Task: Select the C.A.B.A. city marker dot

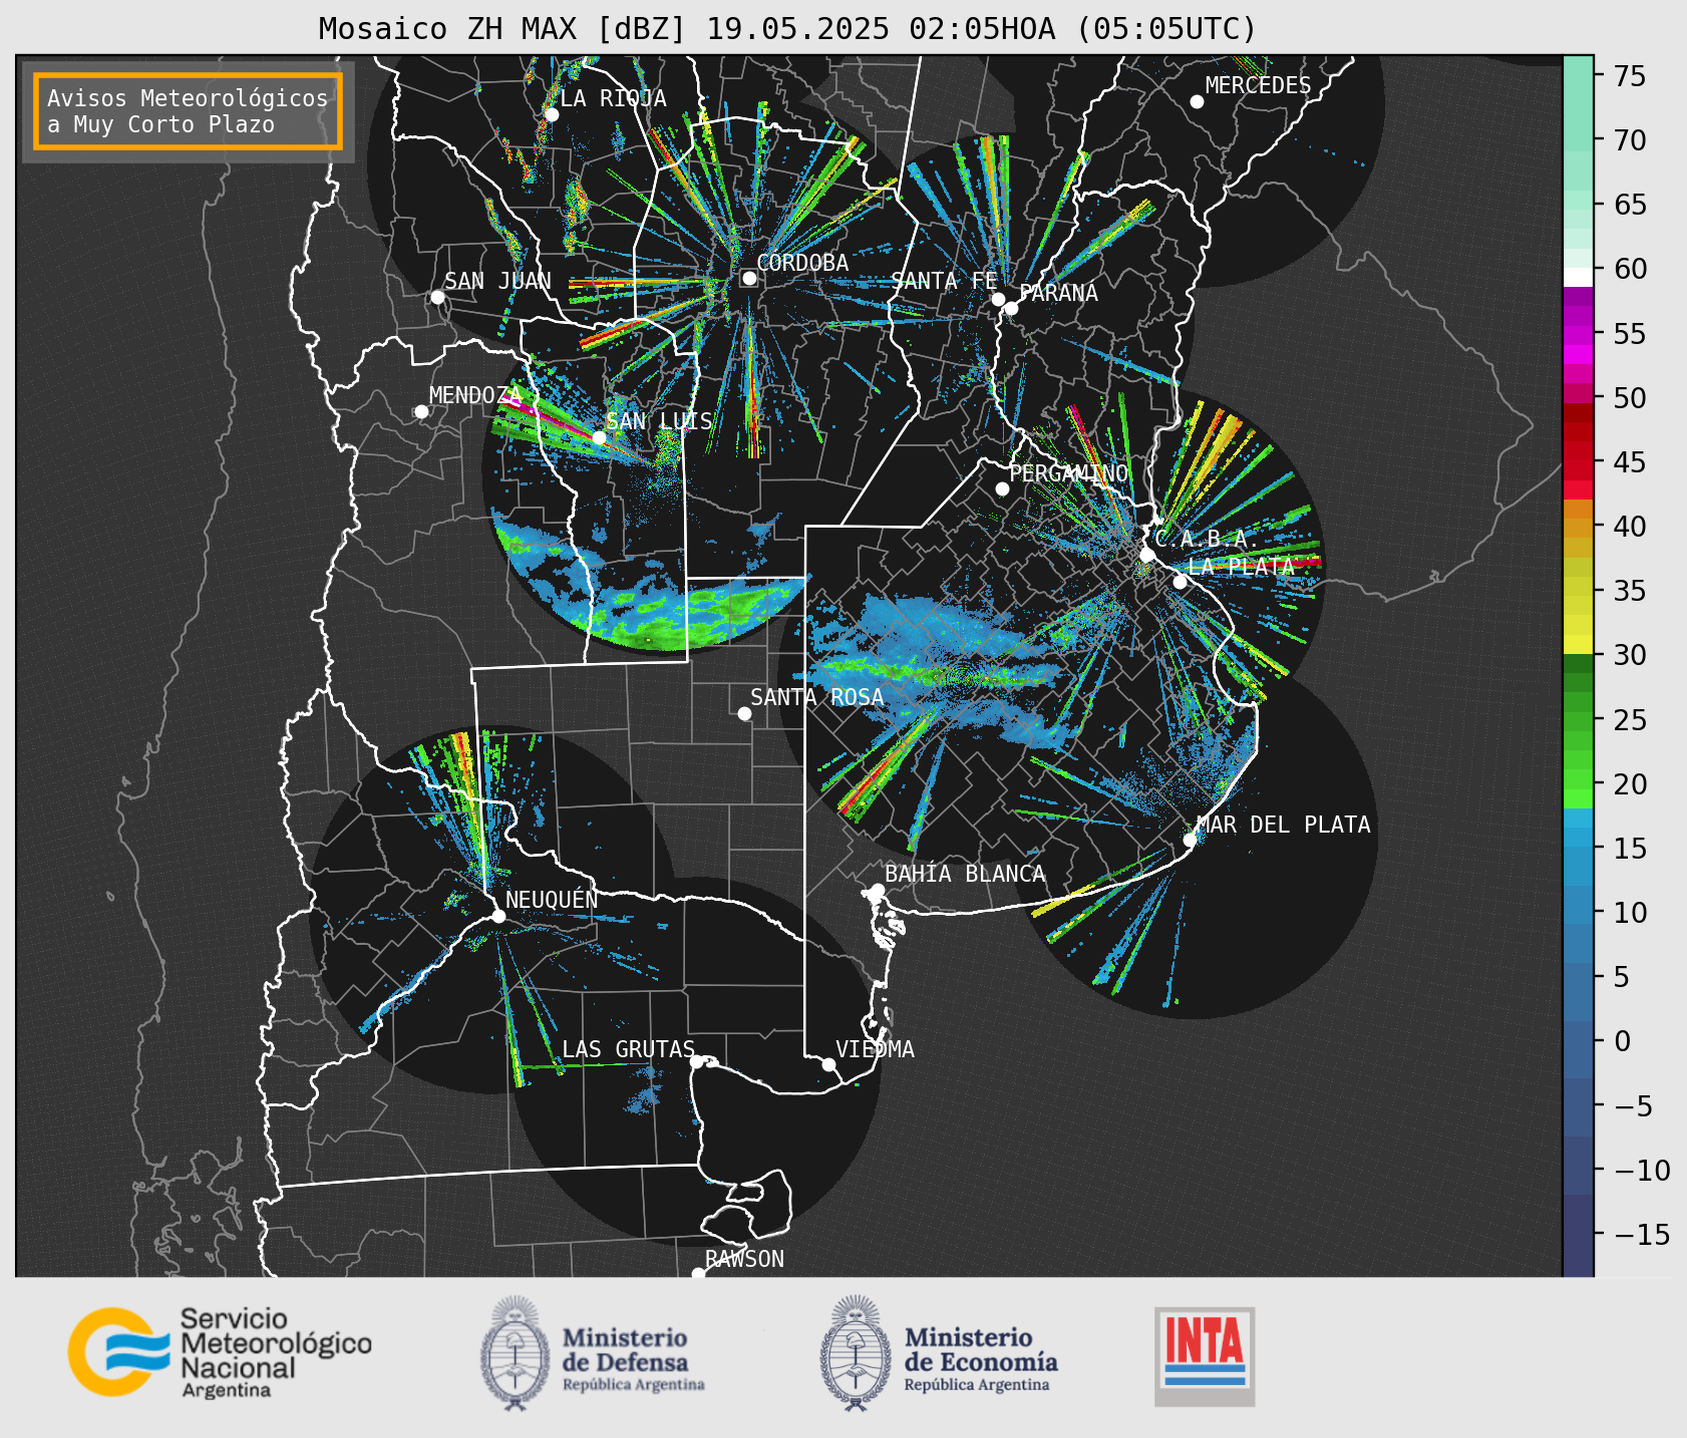Action: [x=1147, y=555]
